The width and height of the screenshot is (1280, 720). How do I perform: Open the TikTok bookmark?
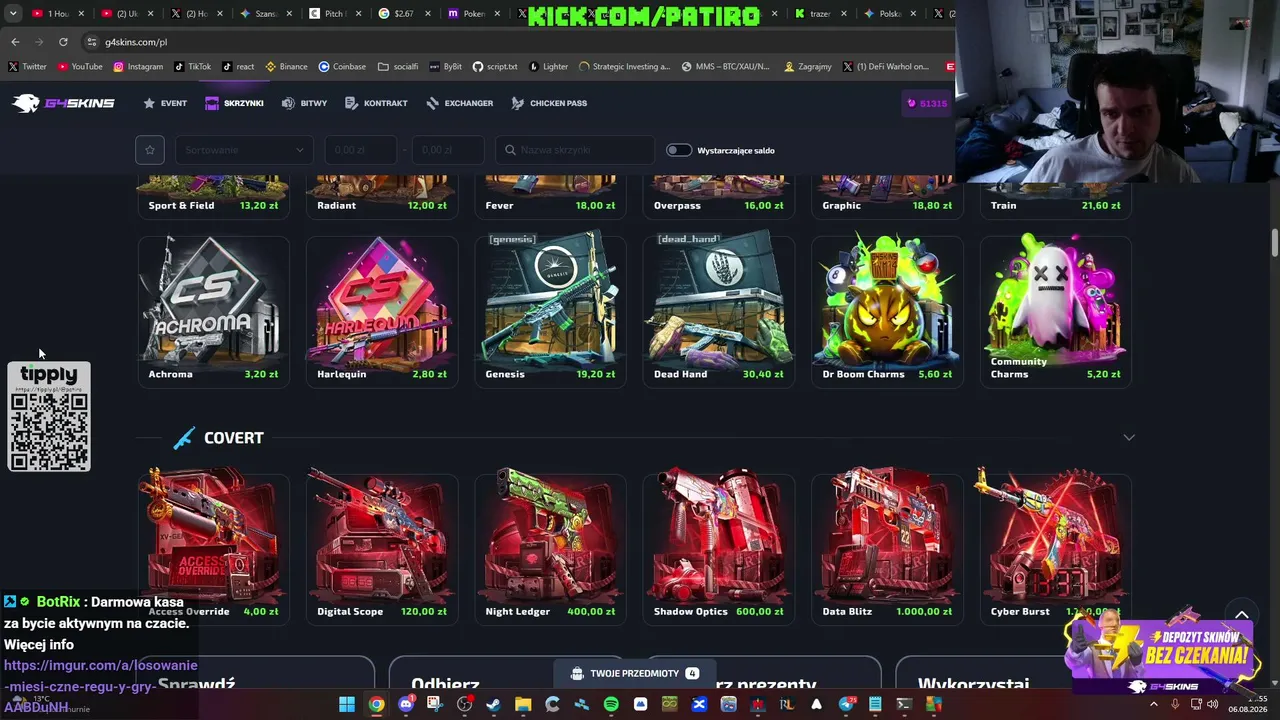tap(193, 67)
